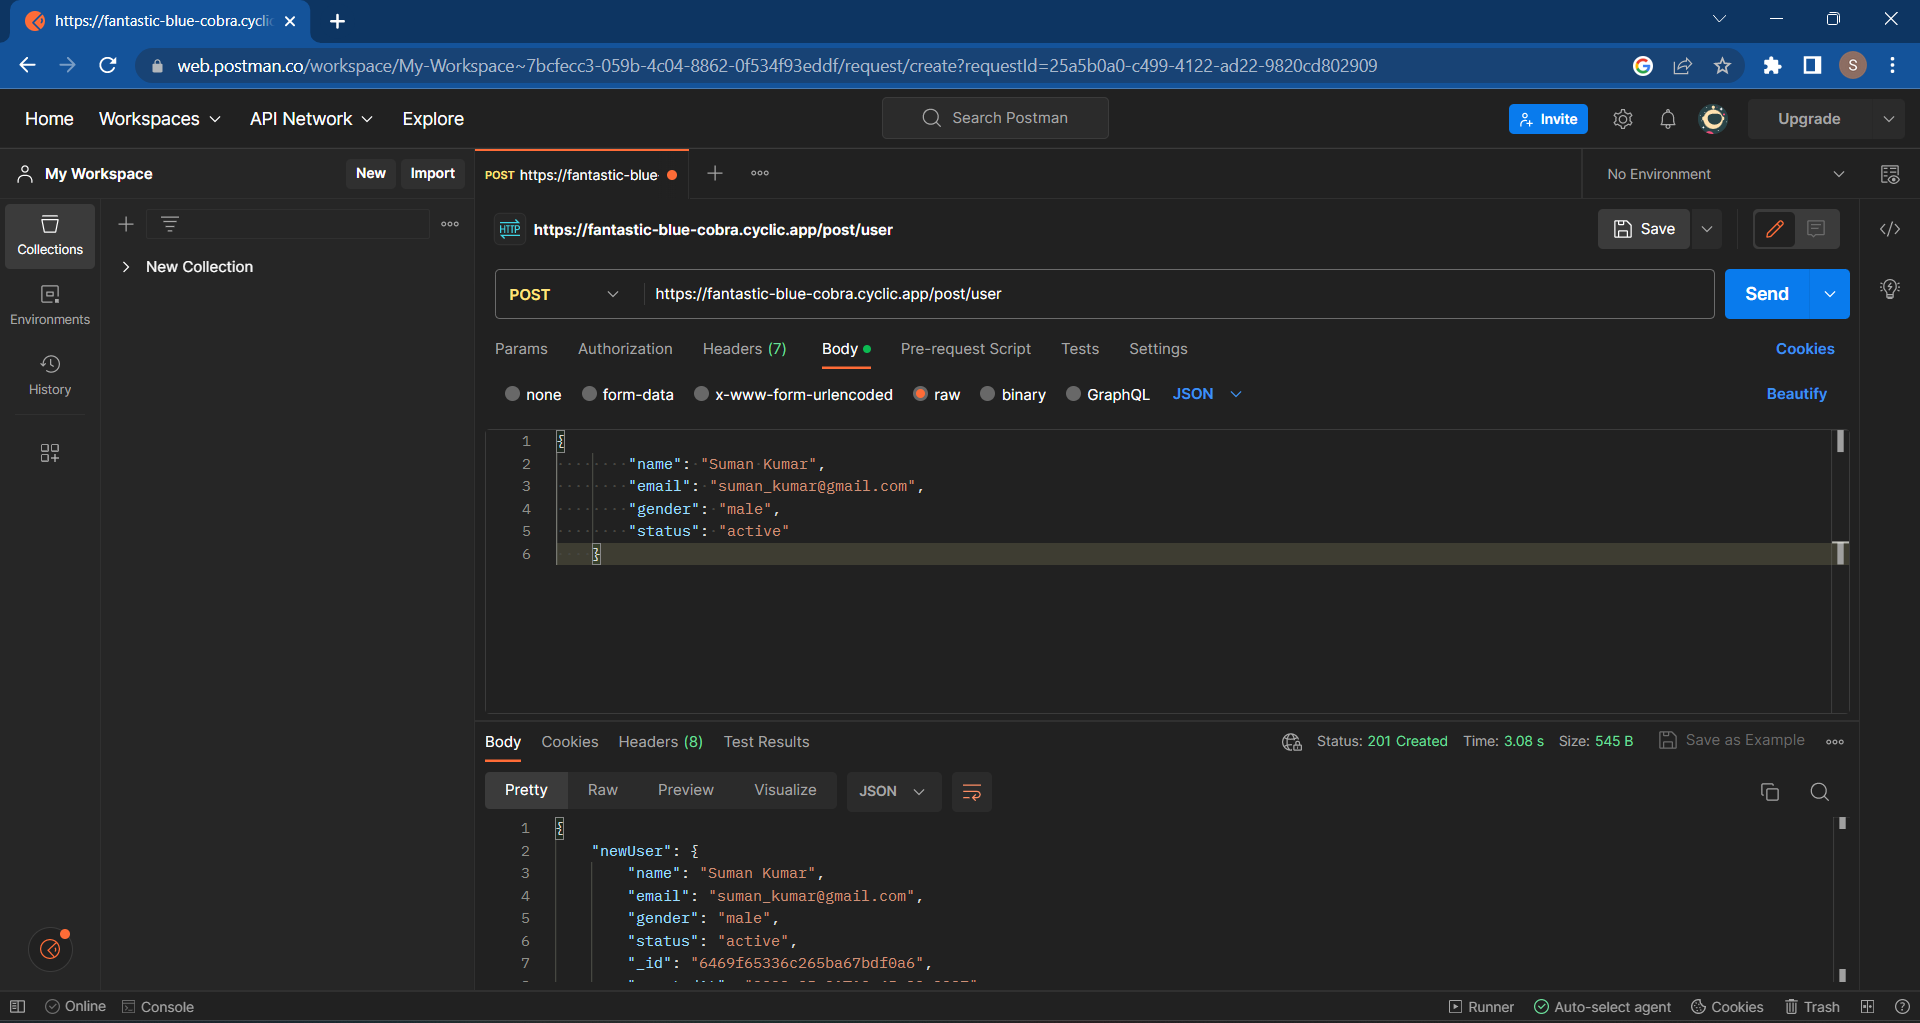Open the environment quick look icon

coord(1889,174)
